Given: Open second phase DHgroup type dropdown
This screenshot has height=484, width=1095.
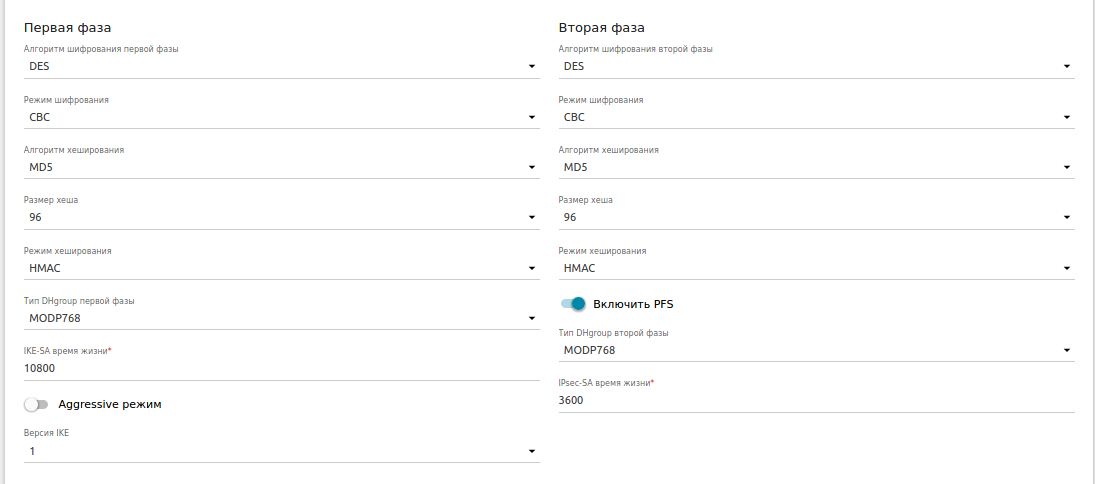Looking at the screenshot, I should [815, 350].
